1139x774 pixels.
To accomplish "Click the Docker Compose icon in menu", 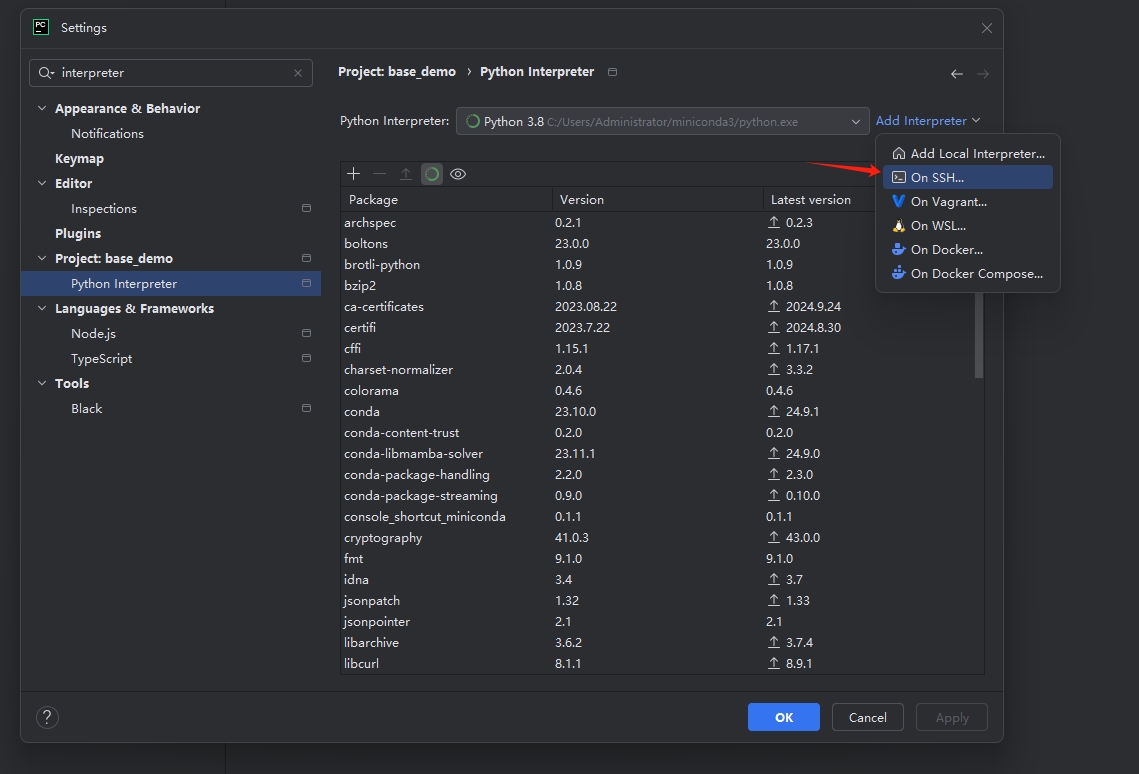I will [899, 274].
